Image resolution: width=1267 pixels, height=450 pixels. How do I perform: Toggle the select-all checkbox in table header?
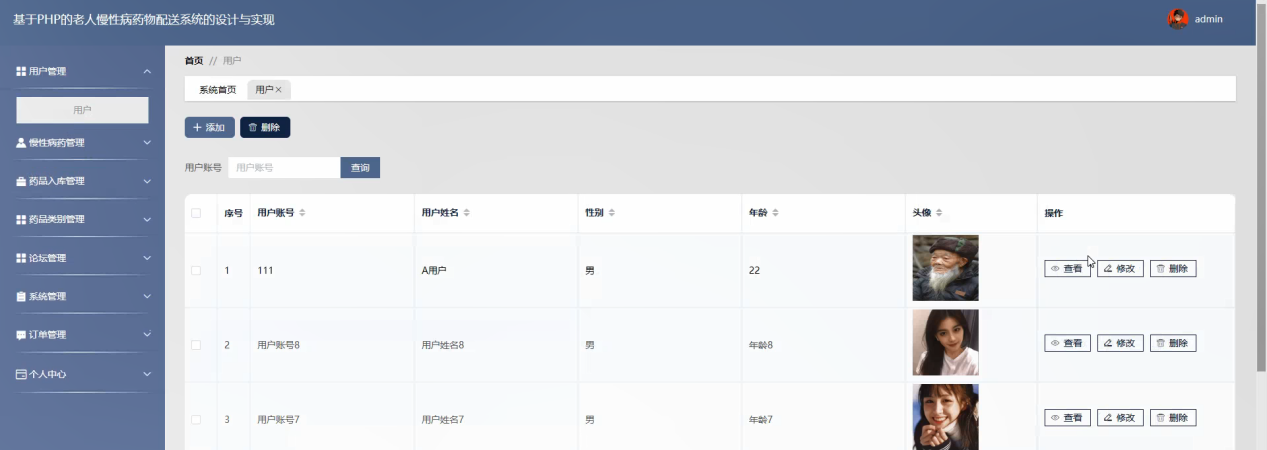click(196, 213)
